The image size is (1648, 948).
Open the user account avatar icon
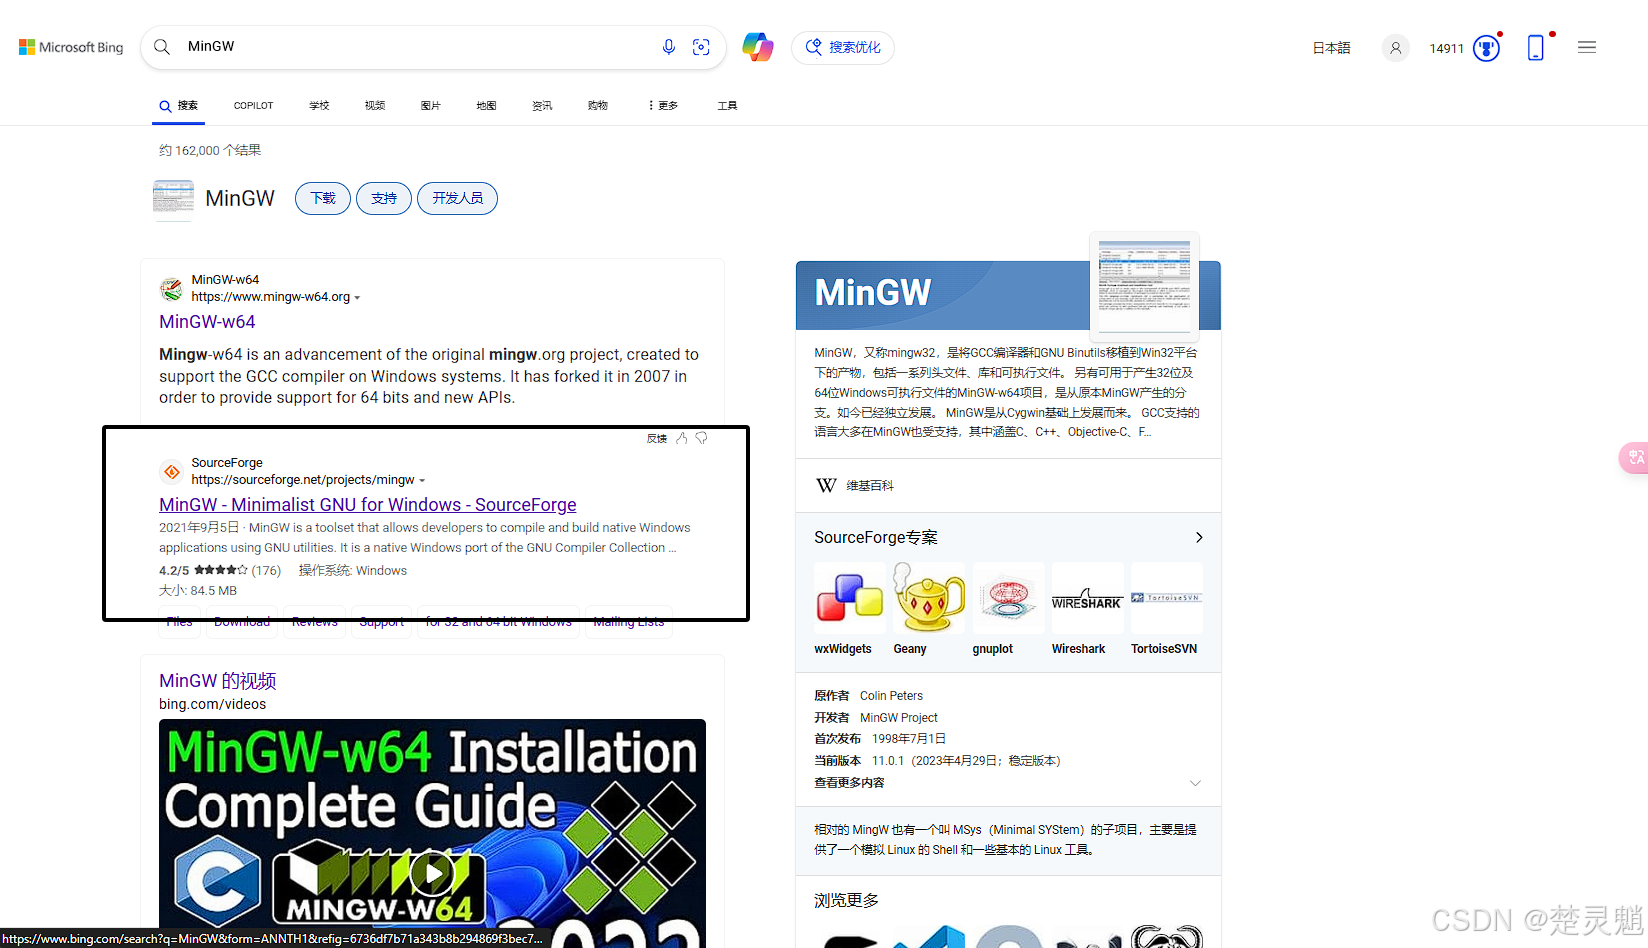coord(1395,48)
